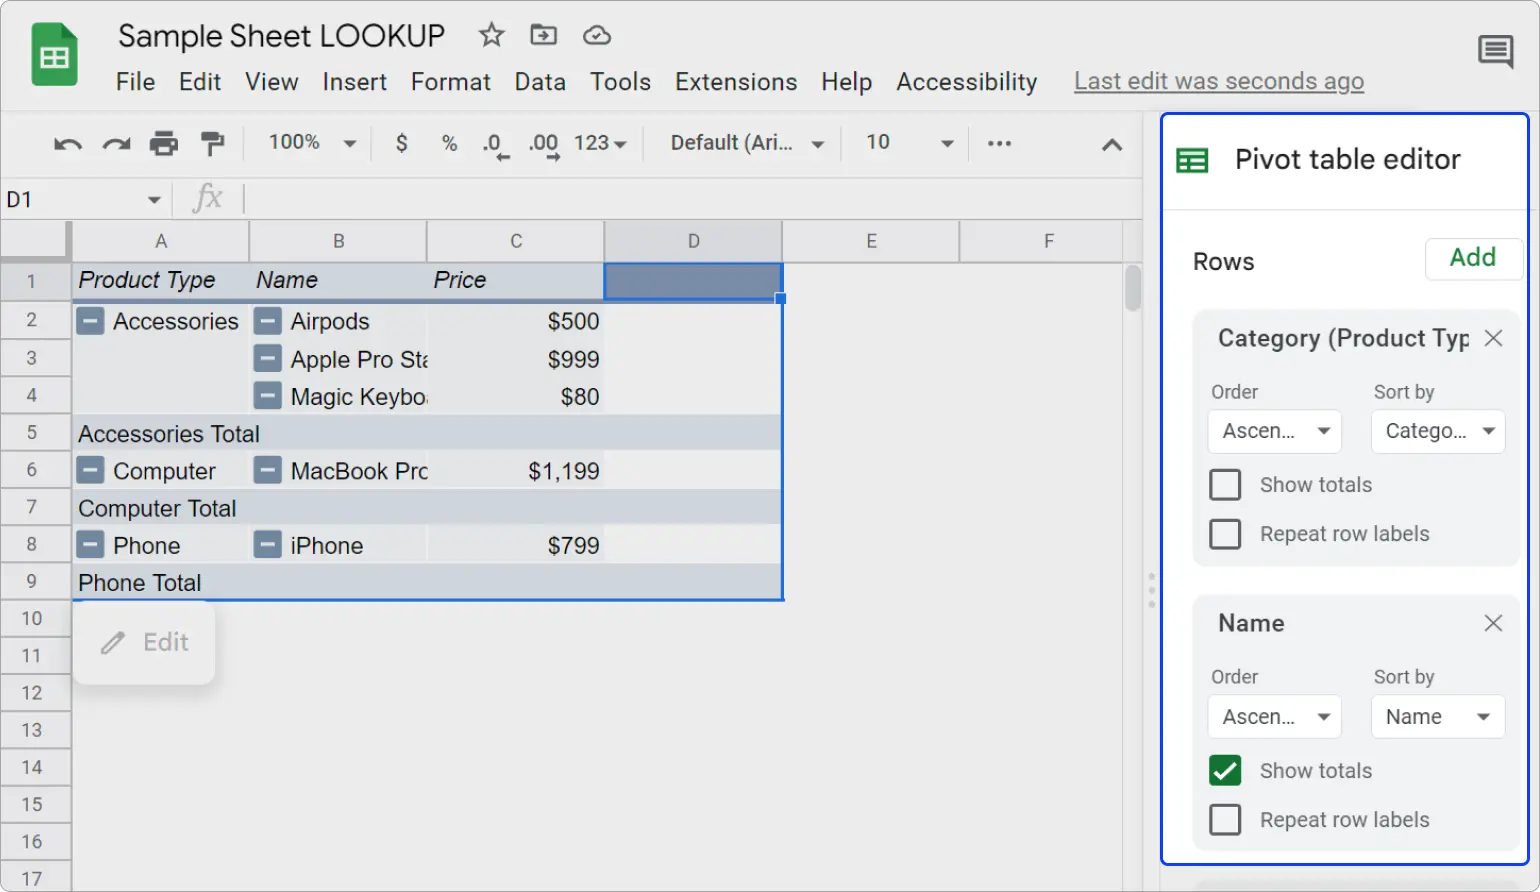1540x892 pixels.
Task: Decrease decimal places
Action: 494,144
